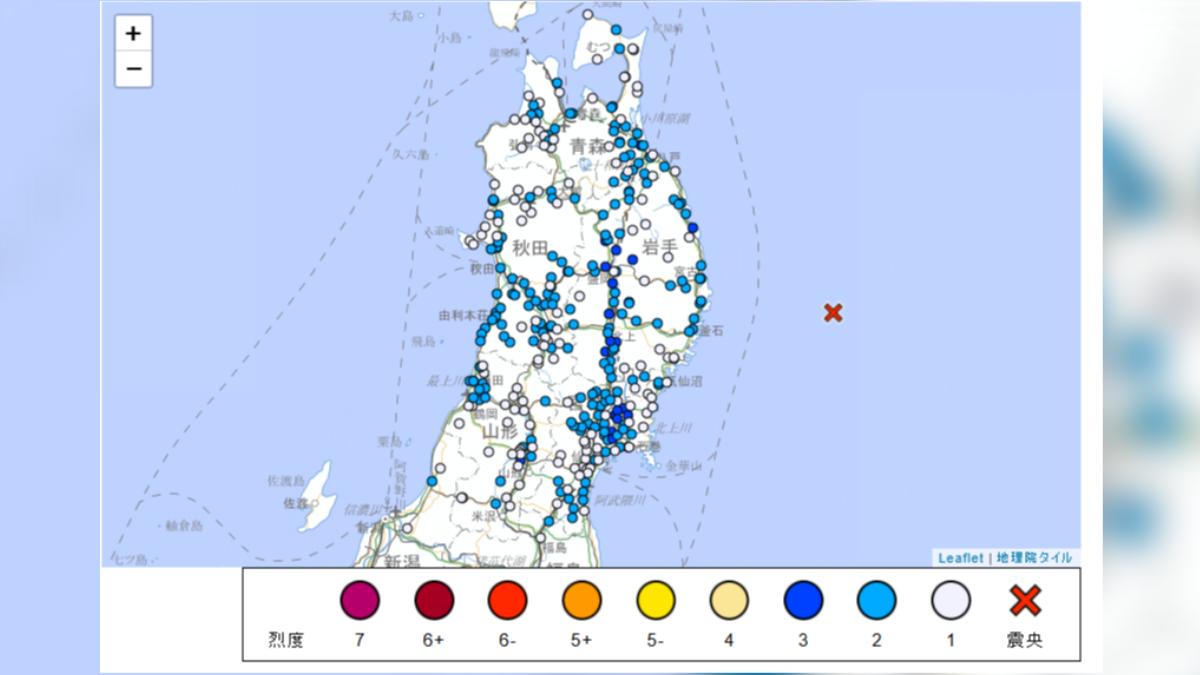
Task: Click the white intensity 1 legend circle
Action: click(951, 600)
